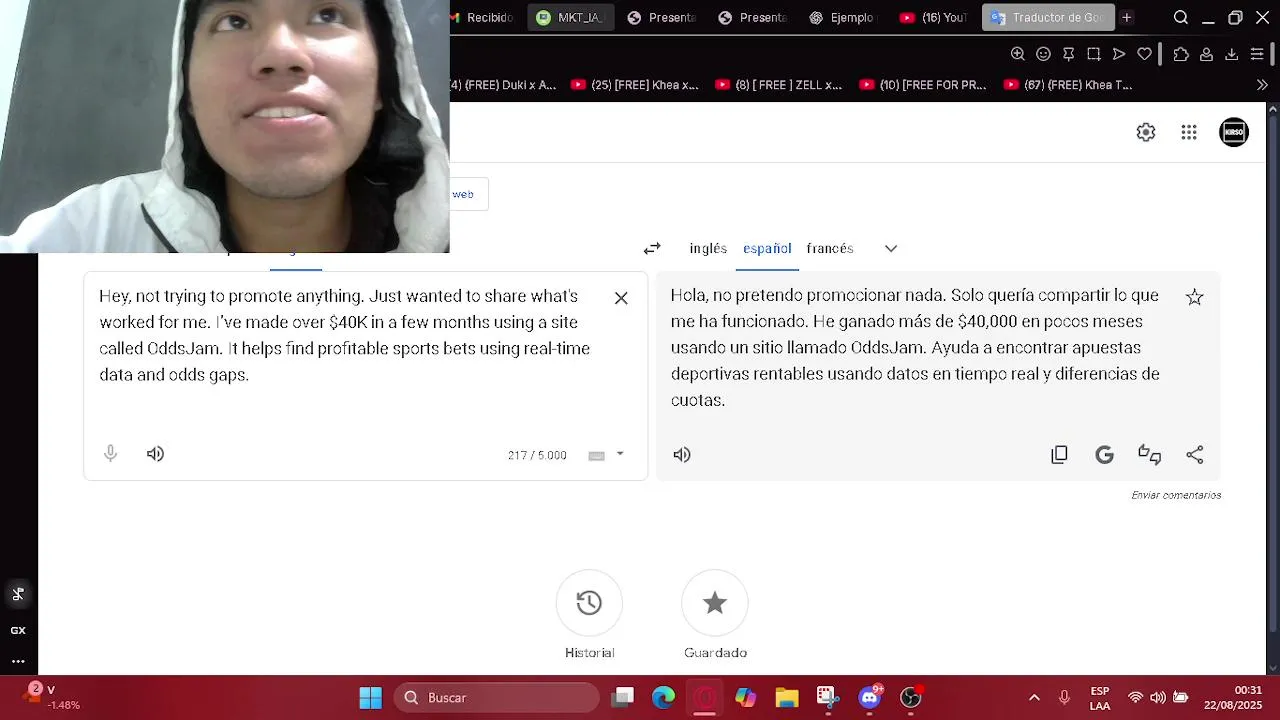This screenshot has width=1280, height=720.
Task: Click the zoom magnifier toolbar icon
Action: click(x=1018, y=54)
